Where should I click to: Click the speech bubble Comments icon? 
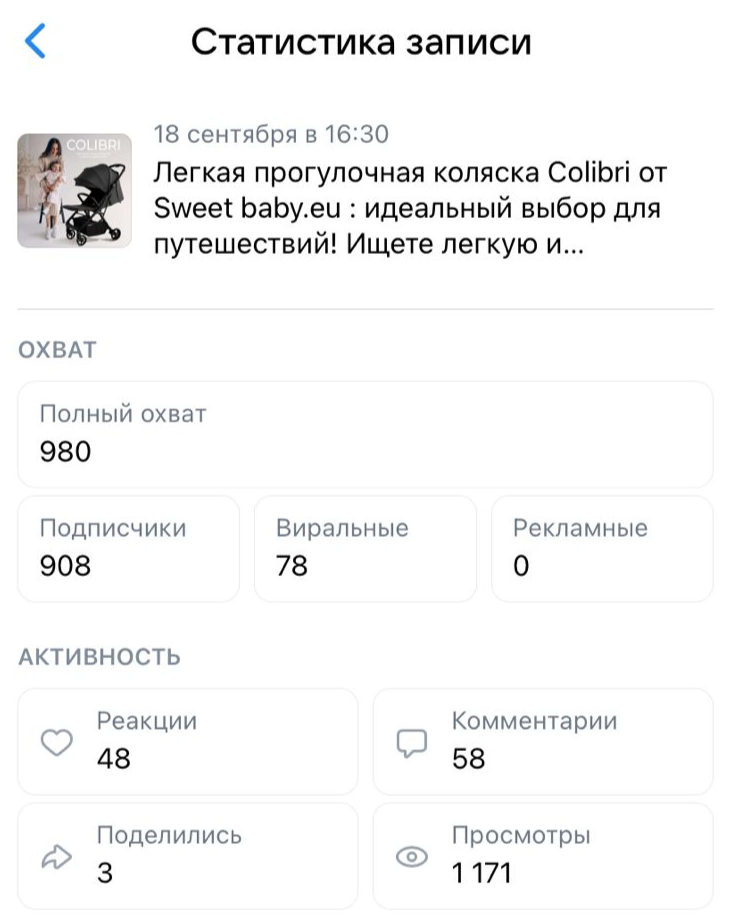coord(412,742)
